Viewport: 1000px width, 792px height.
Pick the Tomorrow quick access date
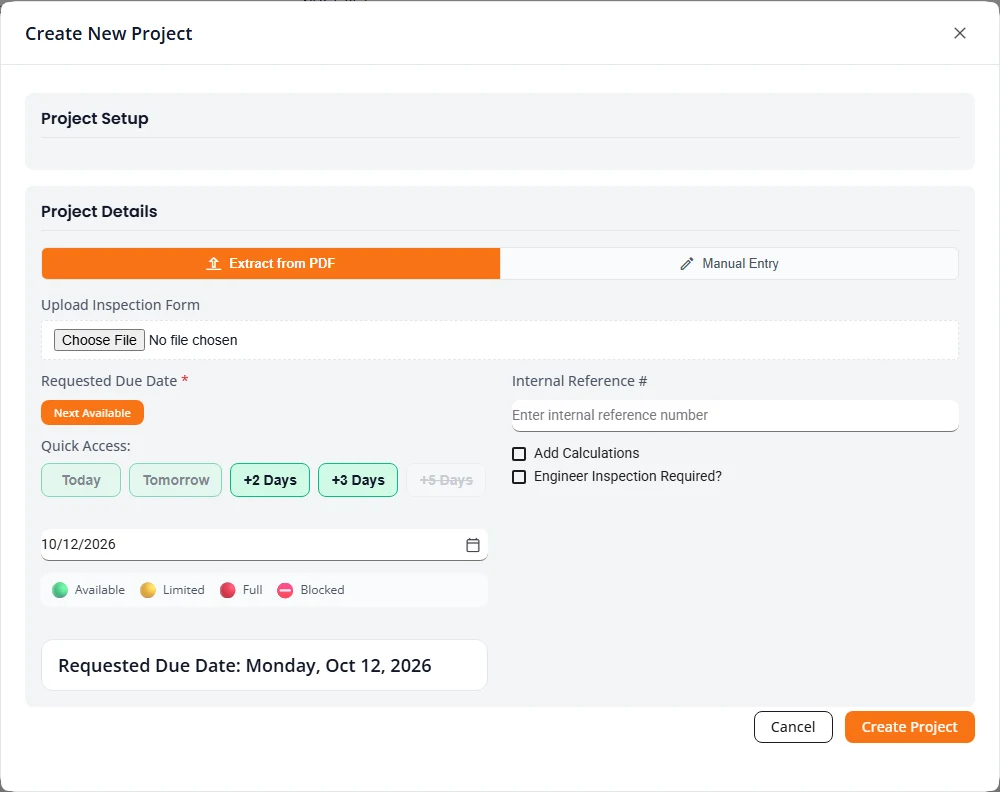click(175, 480)
